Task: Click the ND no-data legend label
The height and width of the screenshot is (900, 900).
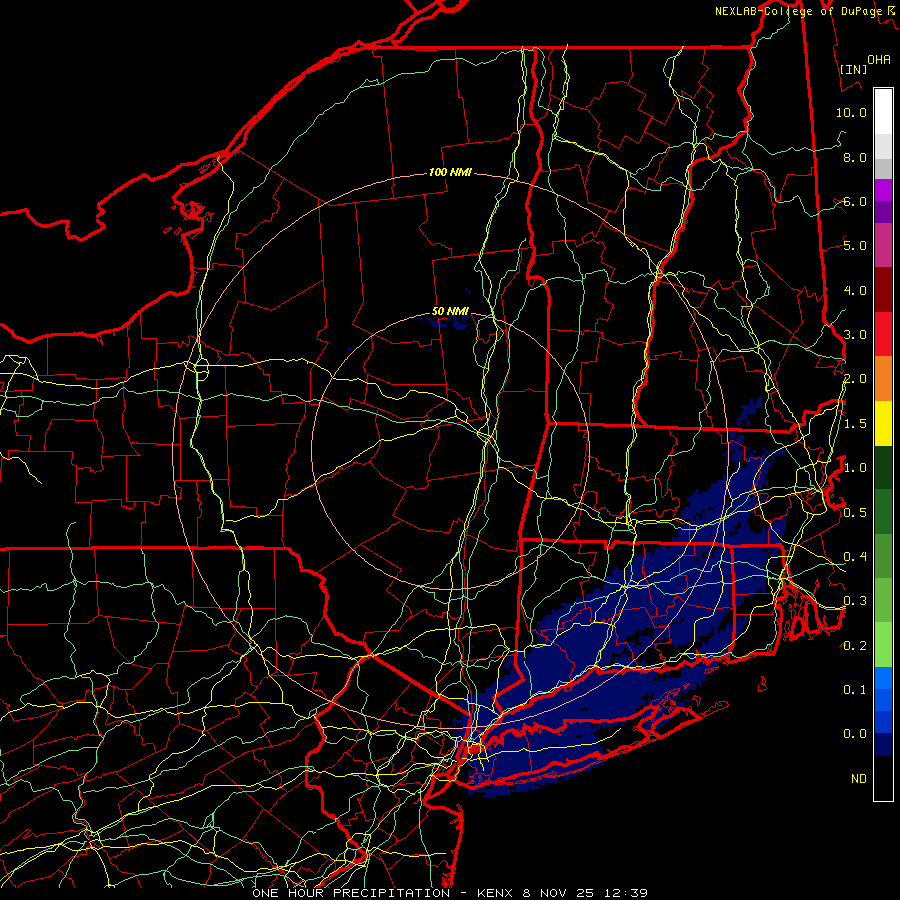Action: click(859, 779)
